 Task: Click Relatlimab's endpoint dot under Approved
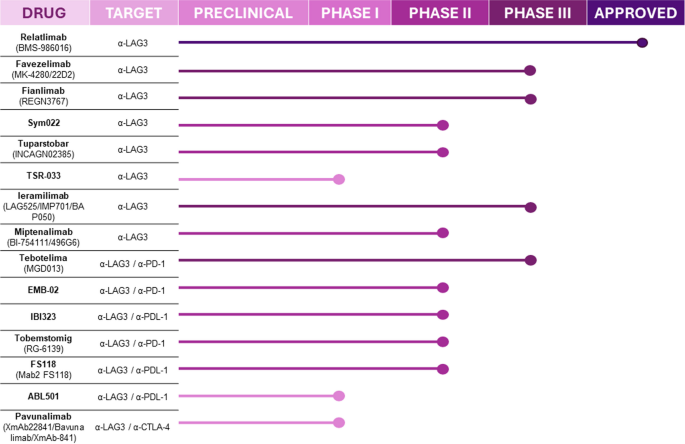[643, 42]
